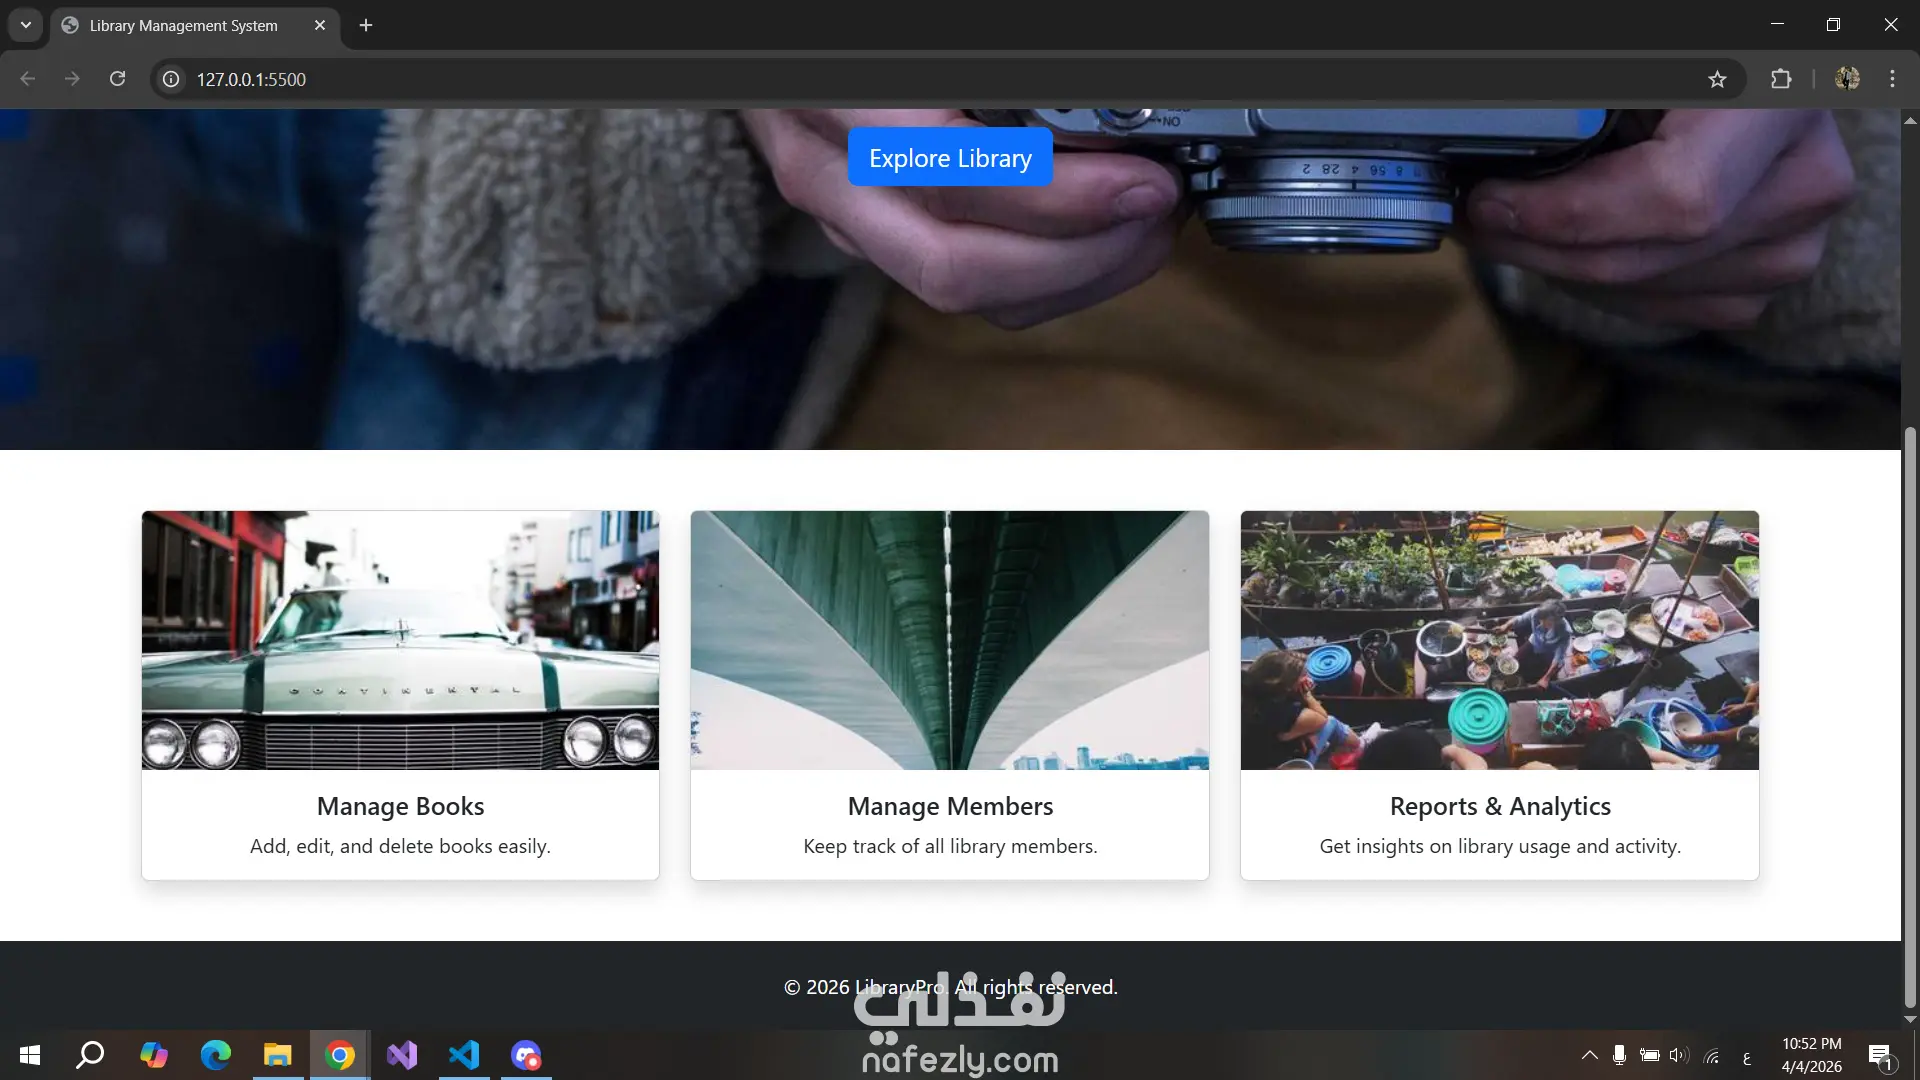Open Microsoft Edge from taskbar
The image size is (1920, 1080).
pos(215,1055)
